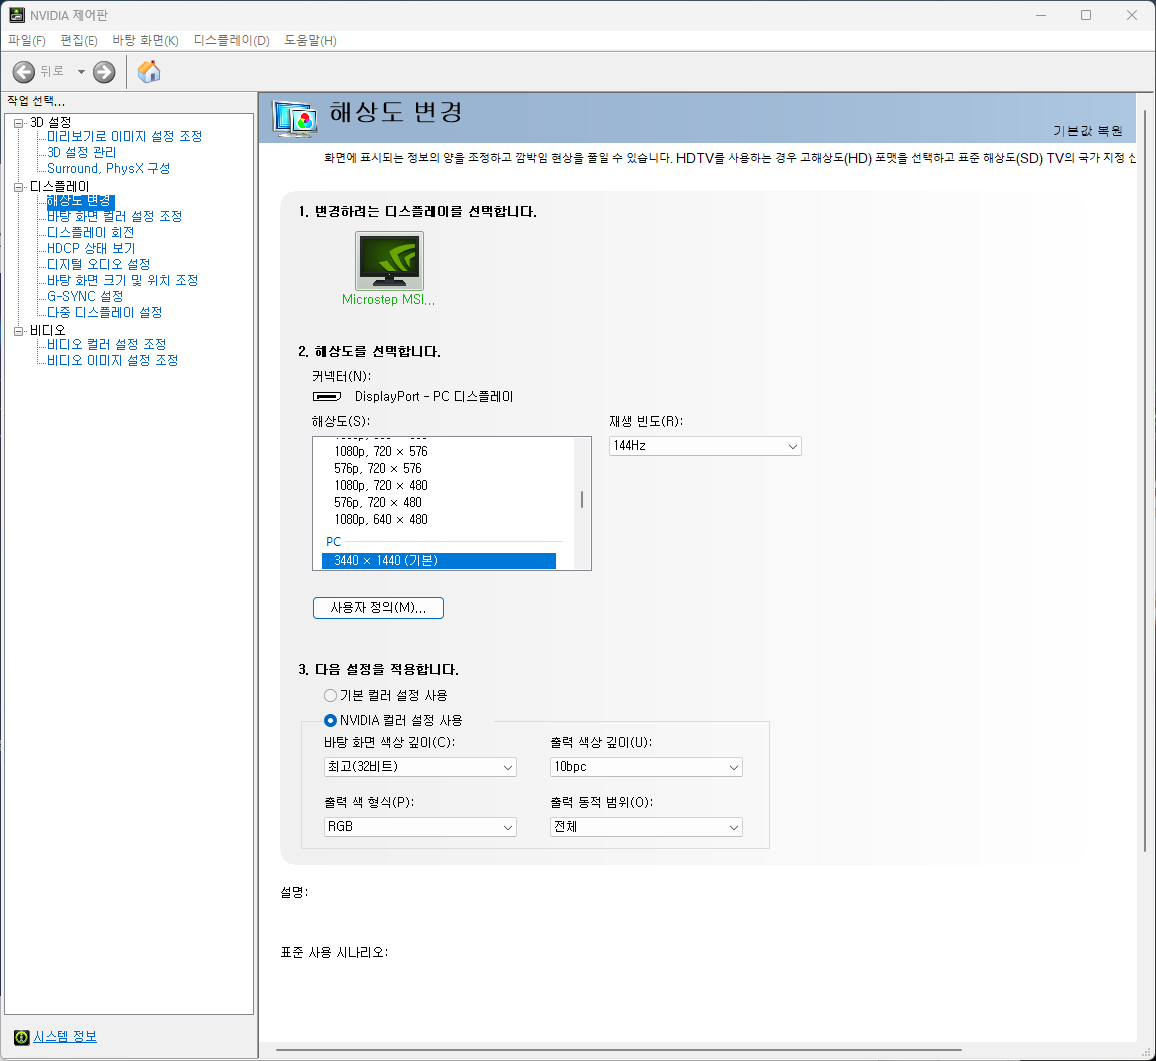This screenshot has height=1061, width=1156.
Task: Collapse the 디스플레이 tree node
Action: coord(18,187)
